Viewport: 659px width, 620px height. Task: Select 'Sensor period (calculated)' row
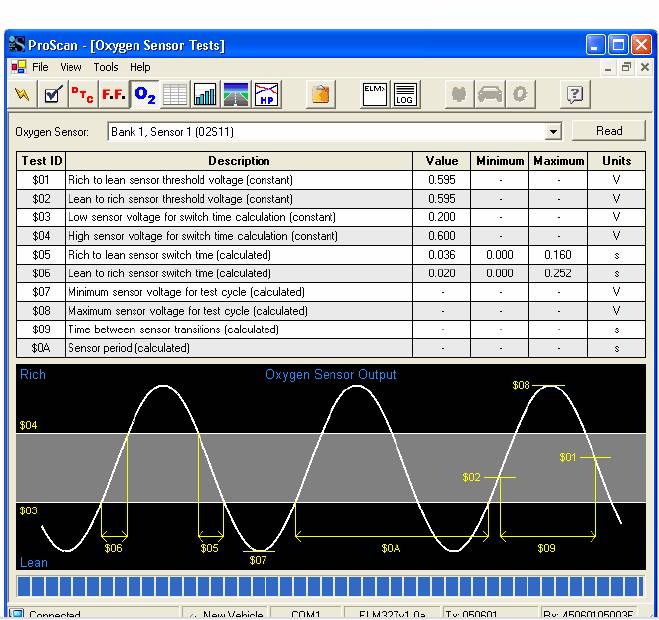tap(331, 348)
